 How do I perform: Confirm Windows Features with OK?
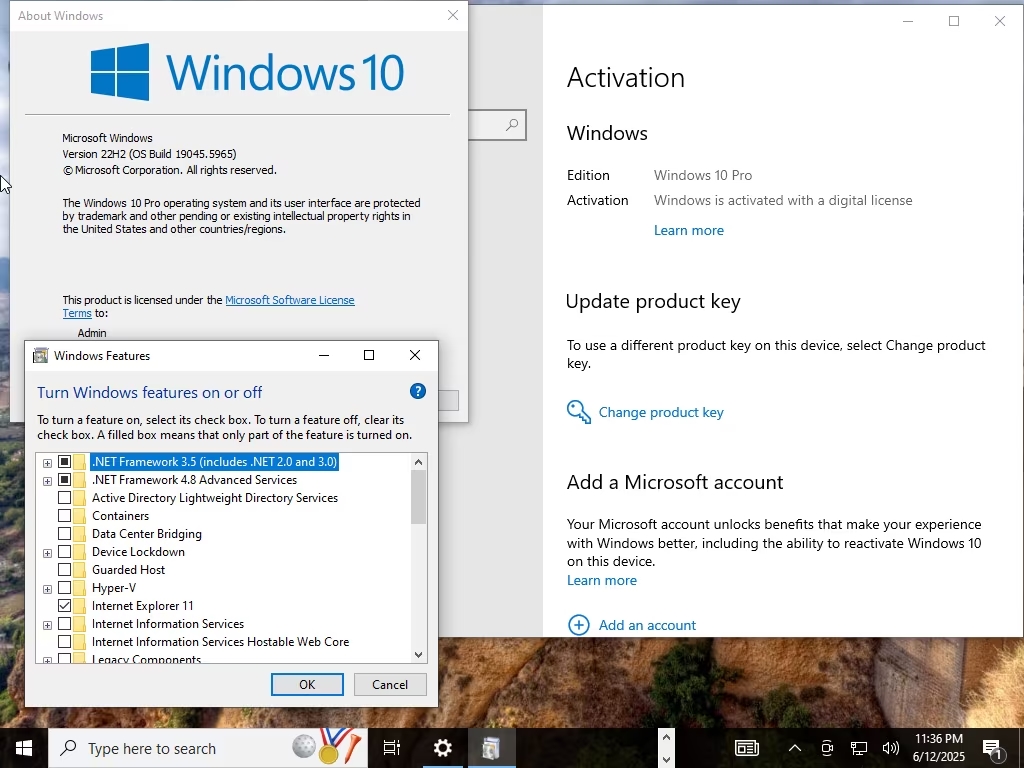307,684
